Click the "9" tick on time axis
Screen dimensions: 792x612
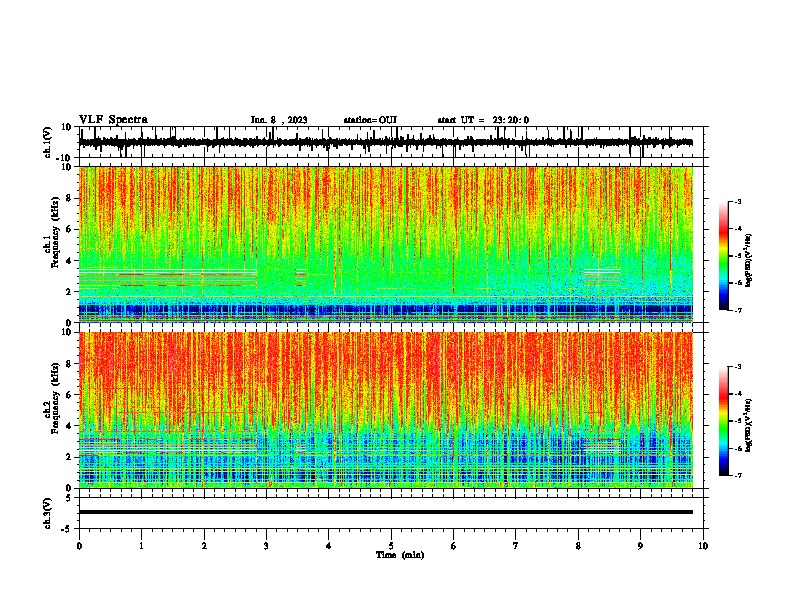[x=640, y=546]
